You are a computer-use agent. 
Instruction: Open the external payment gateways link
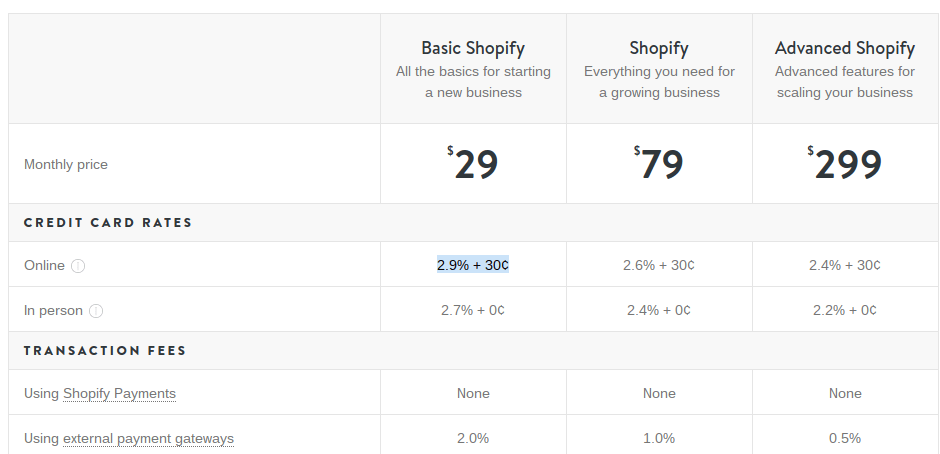[x=148, y=438]
